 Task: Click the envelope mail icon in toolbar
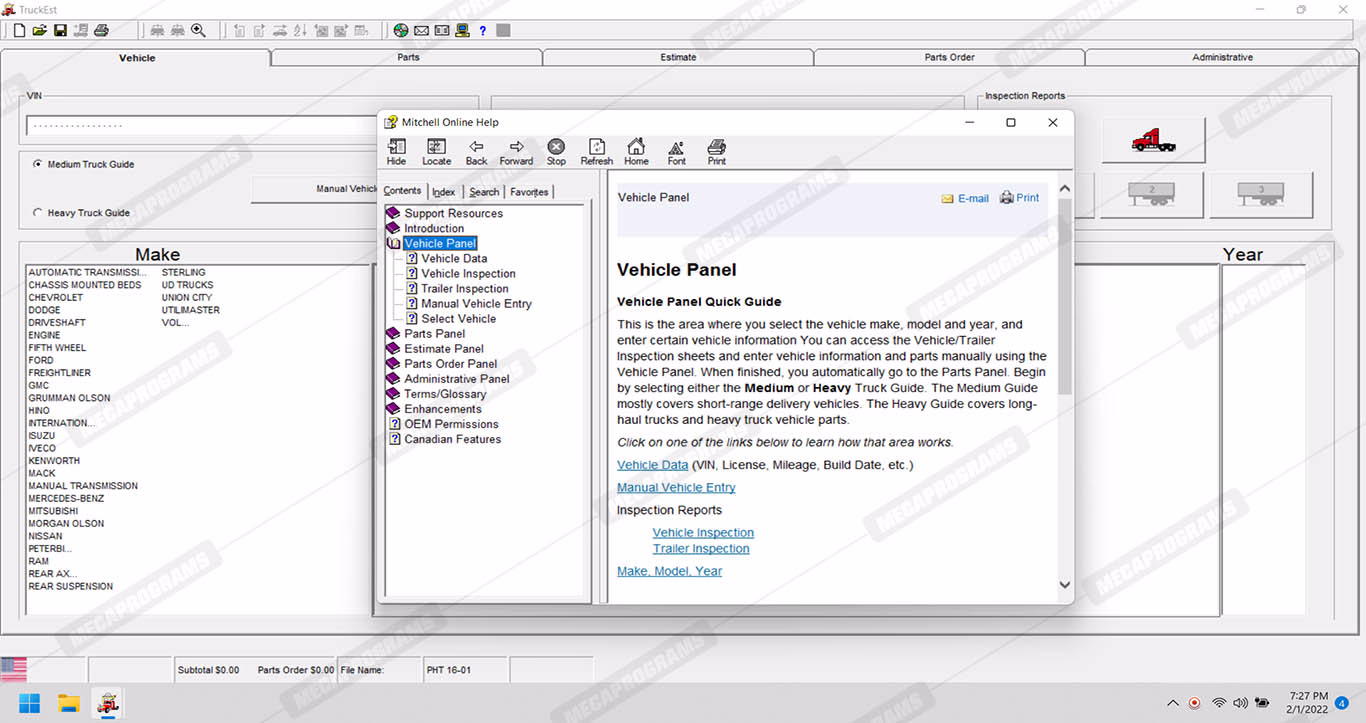click(421, 31)
